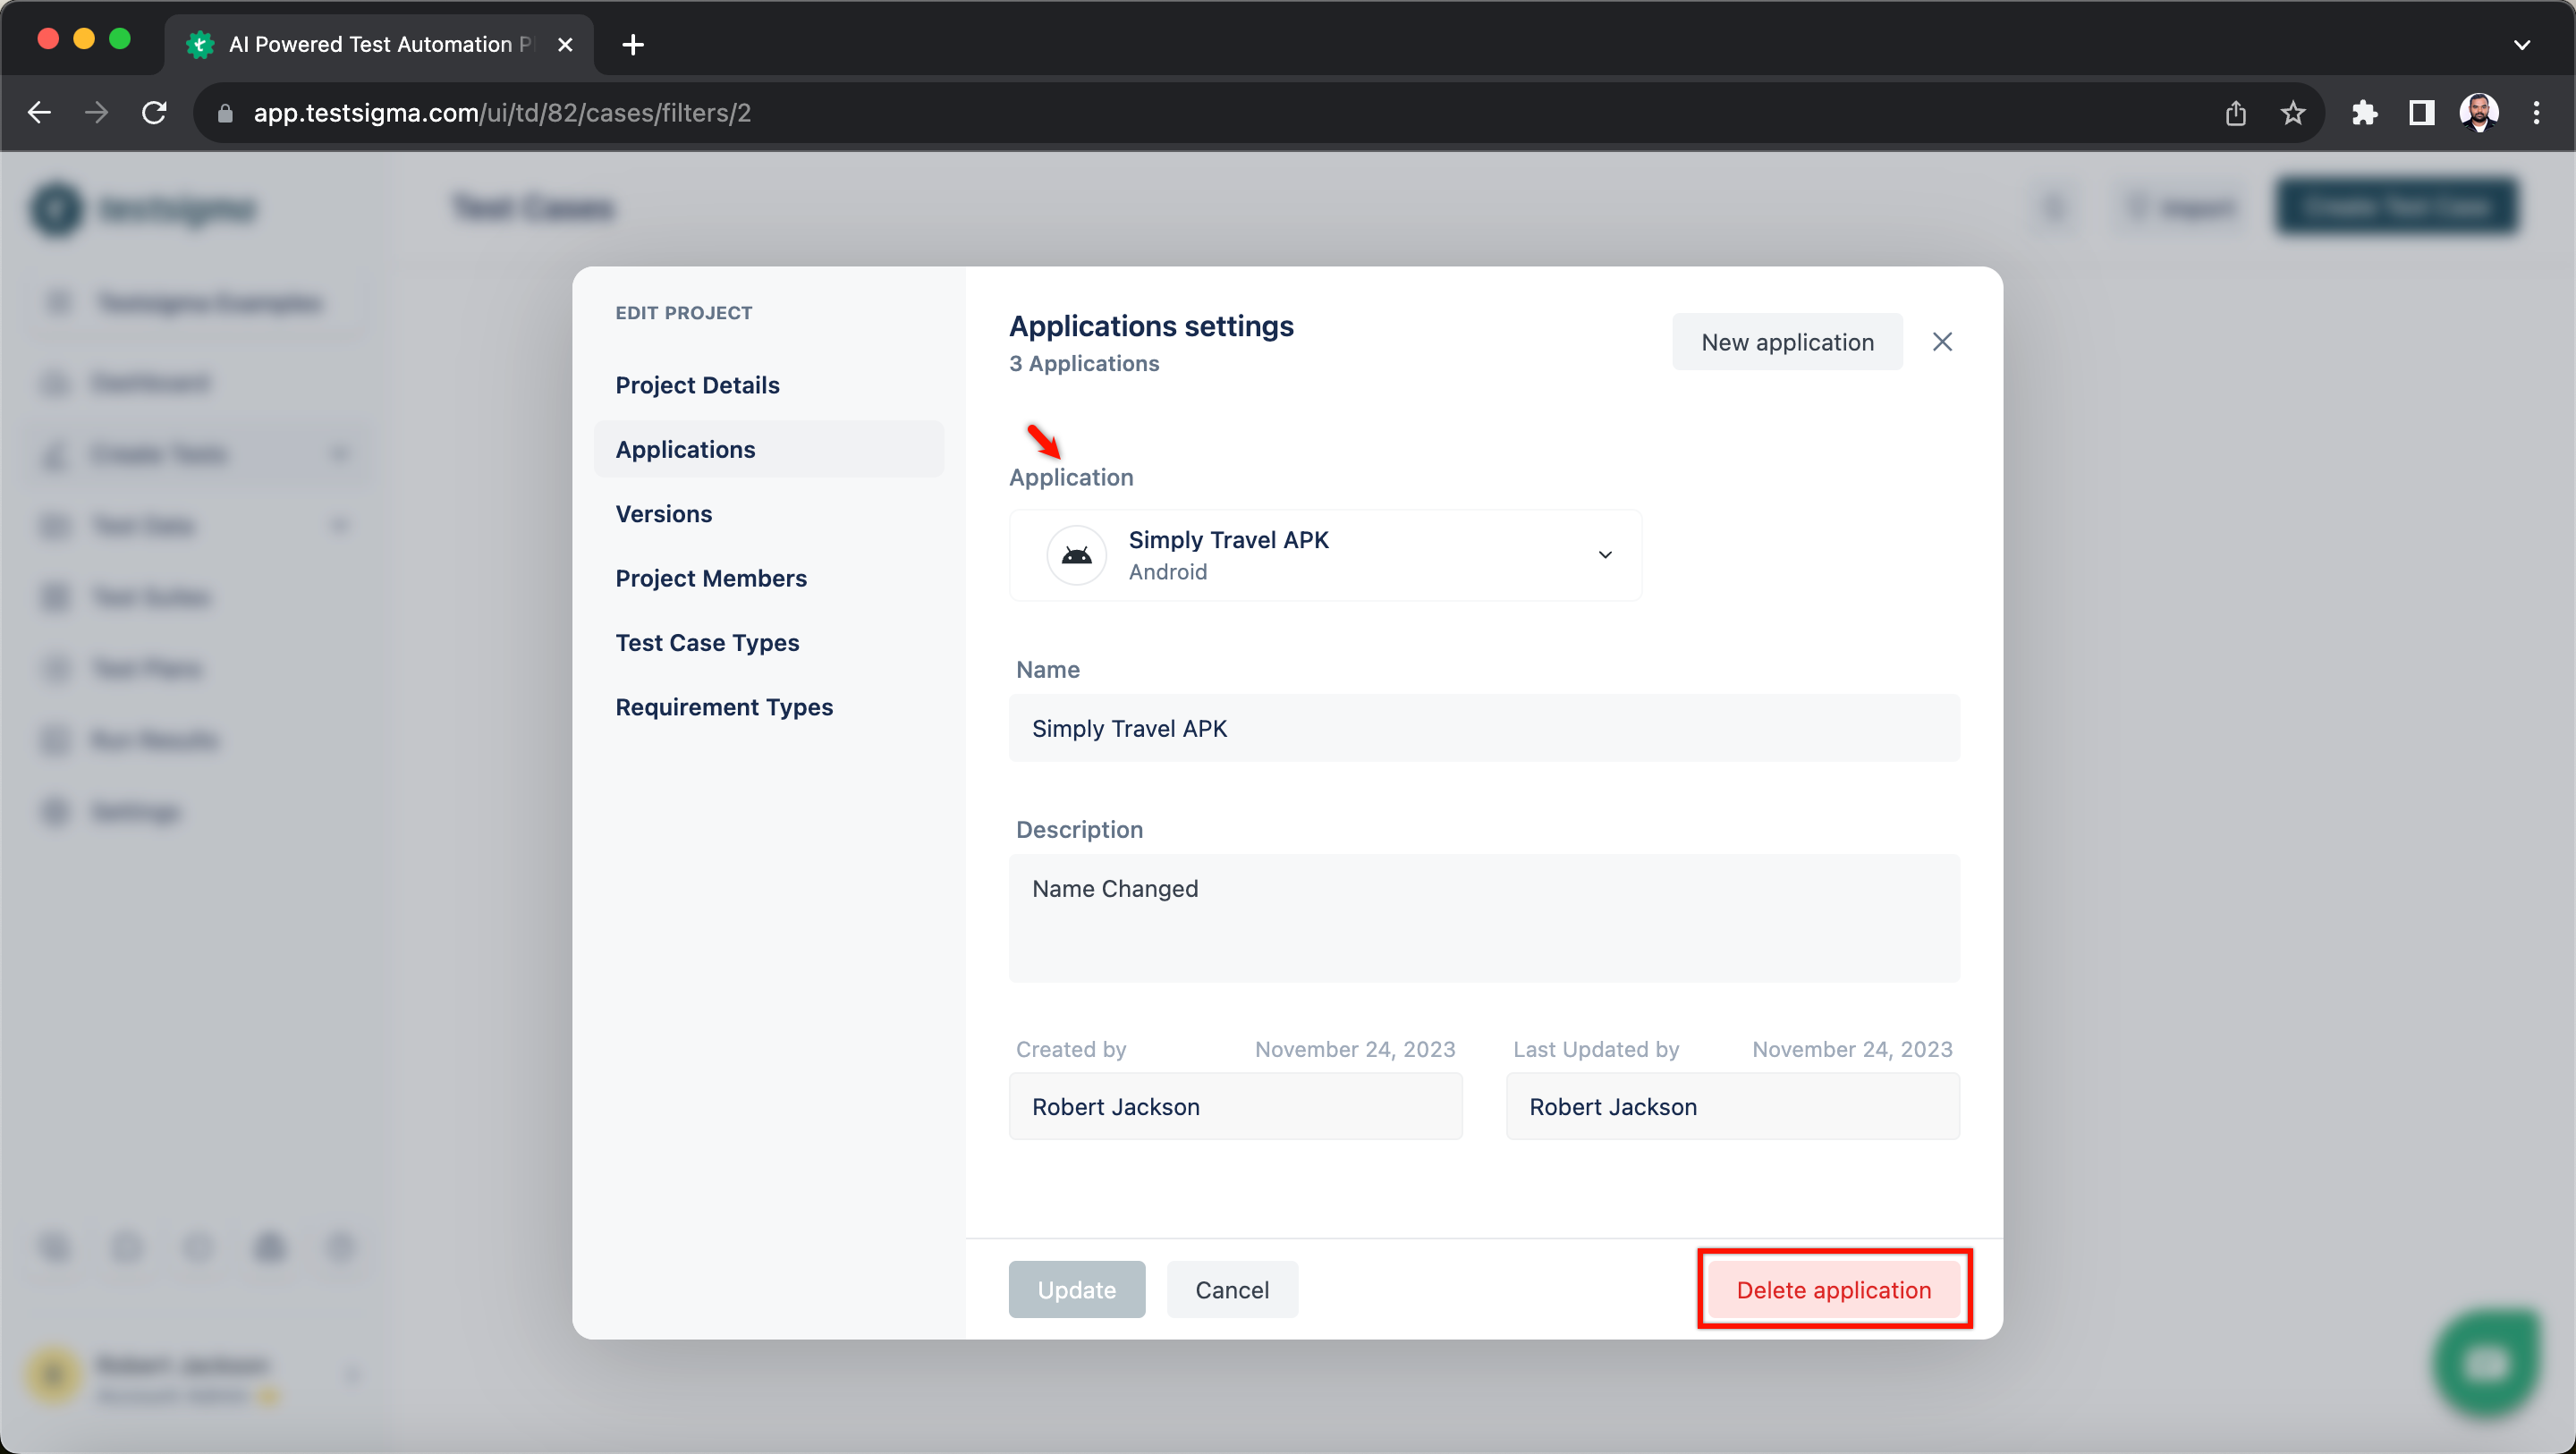Viewport: 2576px width, 1454px height.
Task: Click the '3 Applications' count text
Action: pos(1084,363)
